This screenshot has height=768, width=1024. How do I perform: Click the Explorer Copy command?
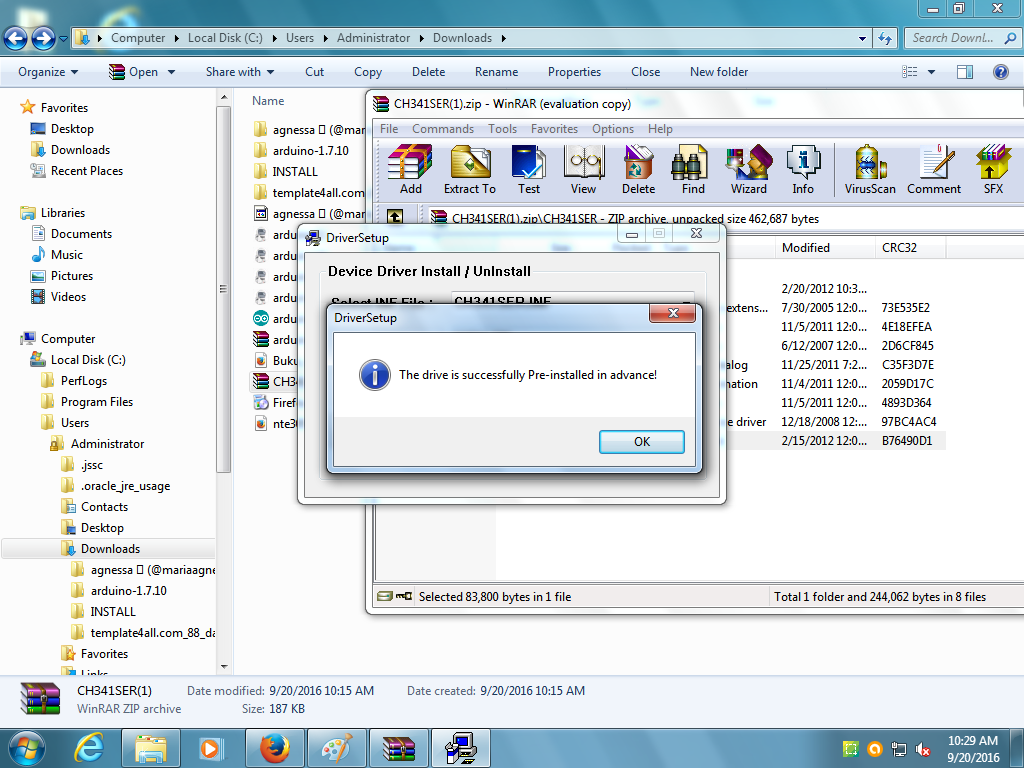click(x=368, y=72)
